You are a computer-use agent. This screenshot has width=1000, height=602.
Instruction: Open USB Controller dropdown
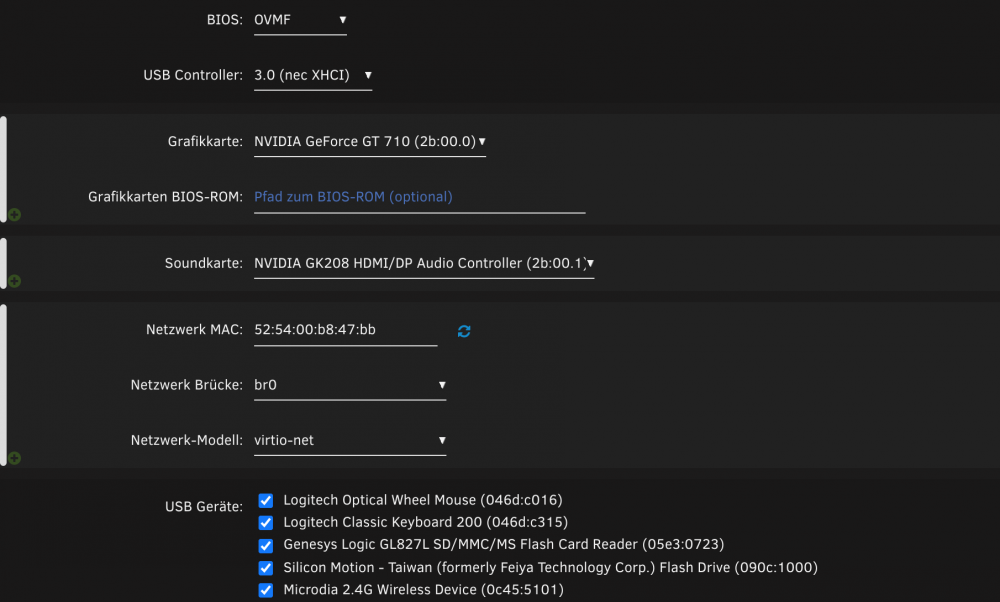click(313, 75)
